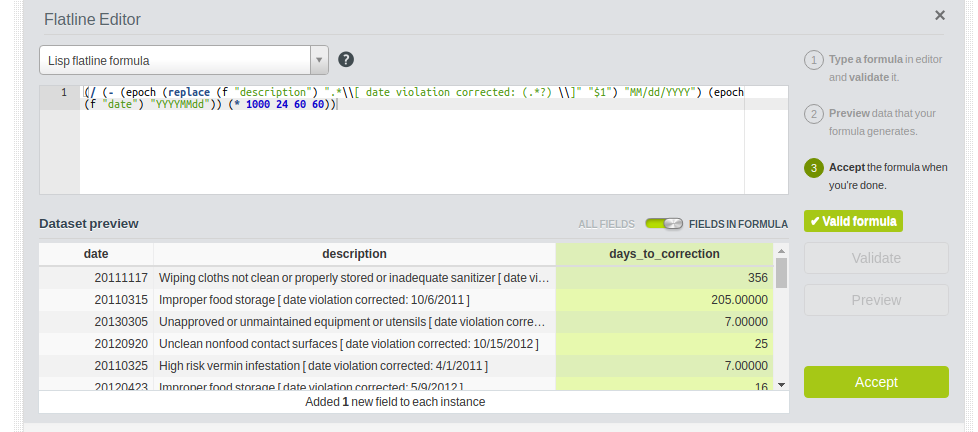Screen dimensions: 978x432
Task: Select the FIELDS IN FORMULA label
Action: tap(738, 224)
